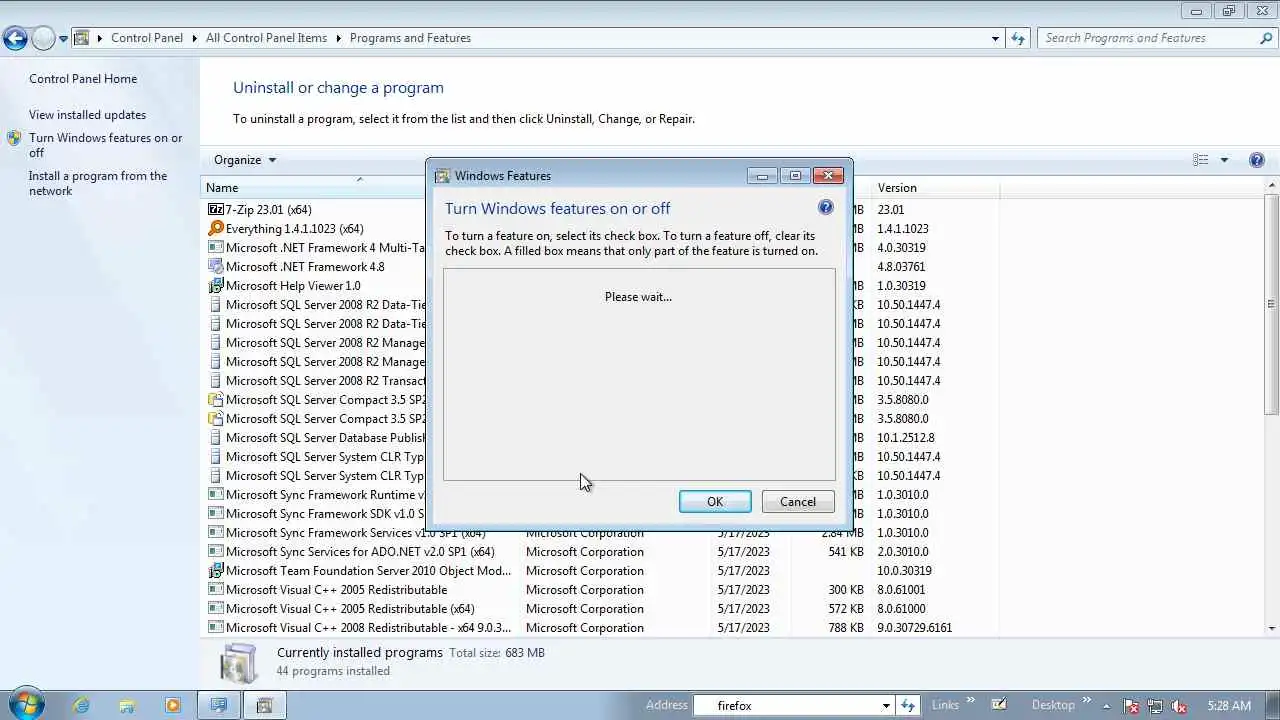Click the help icon in the toolbar
Screen dimensions: 1280x720
[x=1257, y=160]
